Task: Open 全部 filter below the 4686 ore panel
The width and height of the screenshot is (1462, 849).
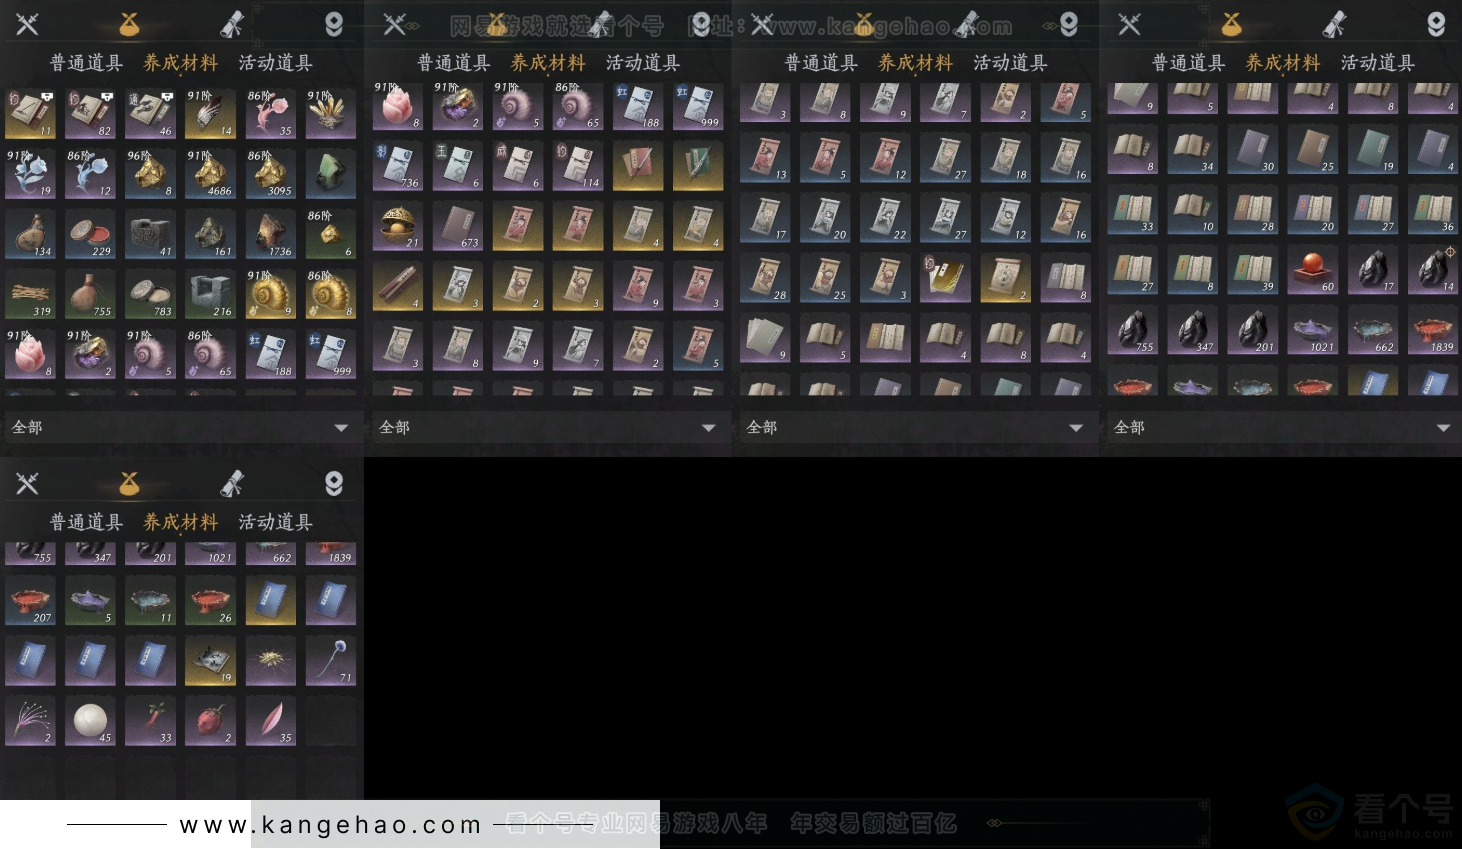Action: 180,427
